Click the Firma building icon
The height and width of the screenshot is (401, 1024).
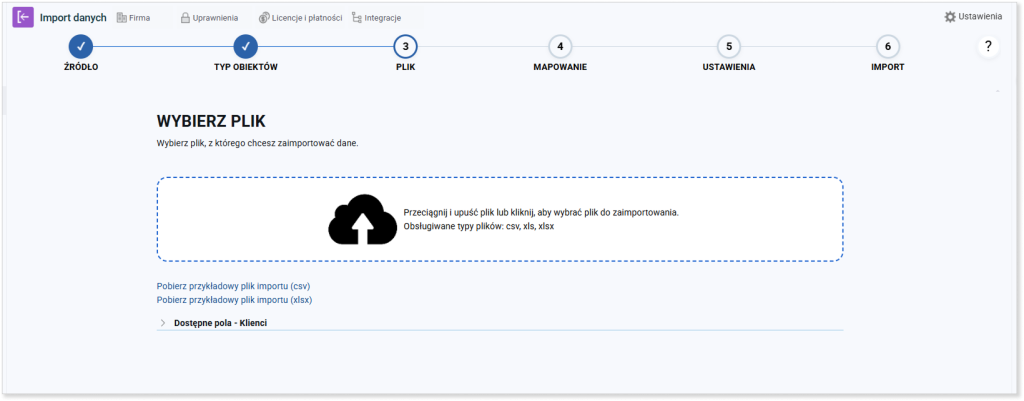(121, 18)
